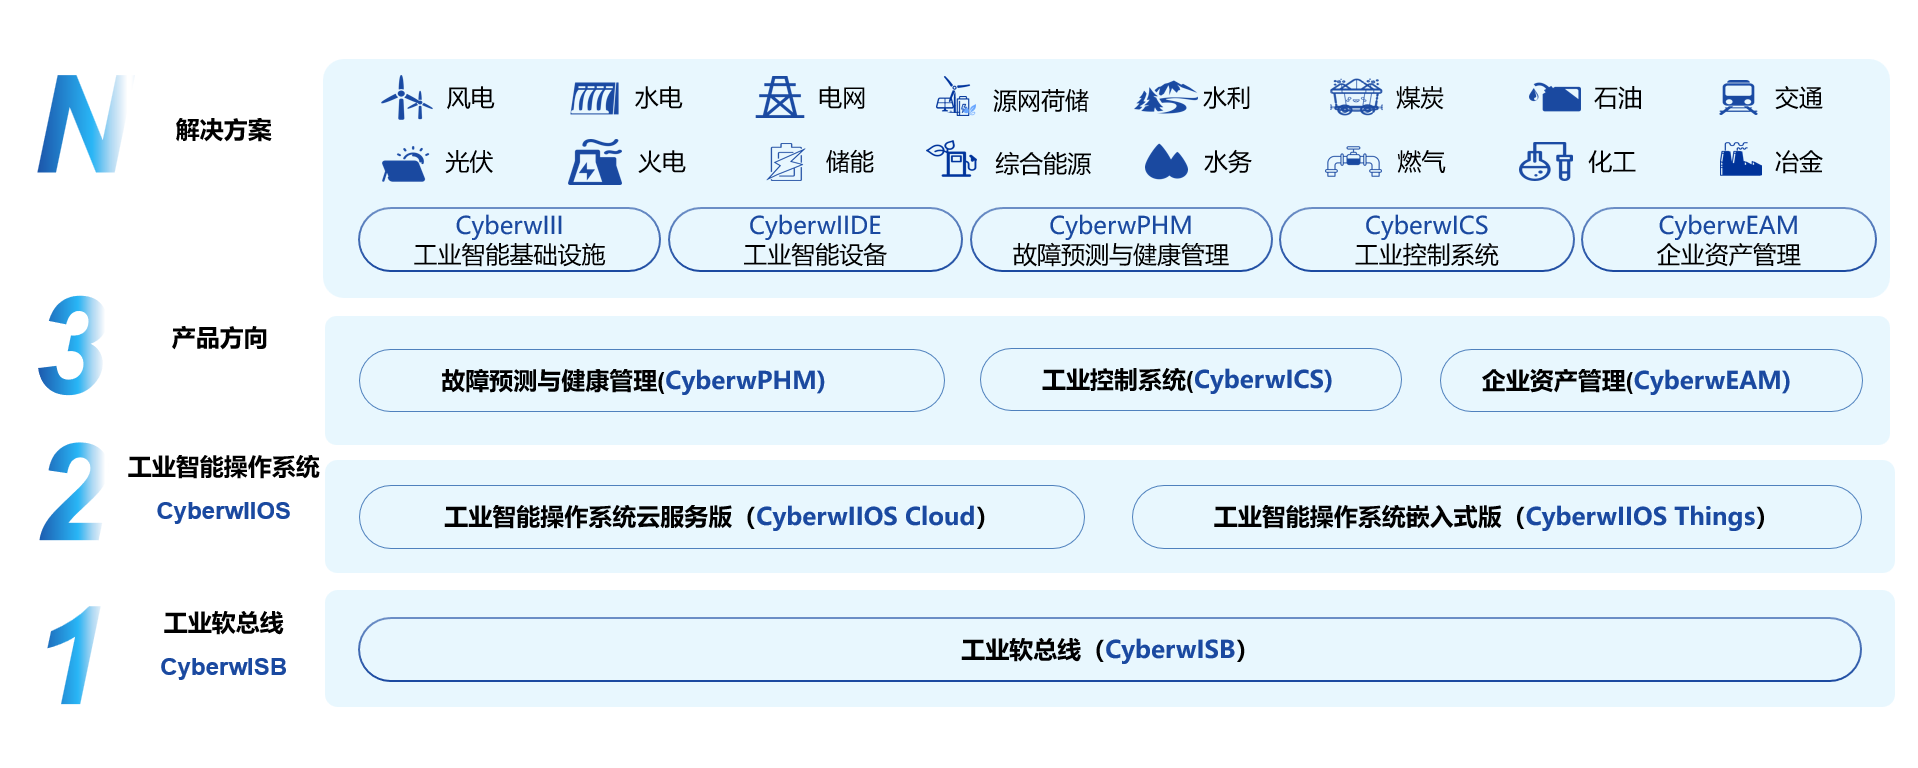Click the 水利 text label

point(1226,99)
